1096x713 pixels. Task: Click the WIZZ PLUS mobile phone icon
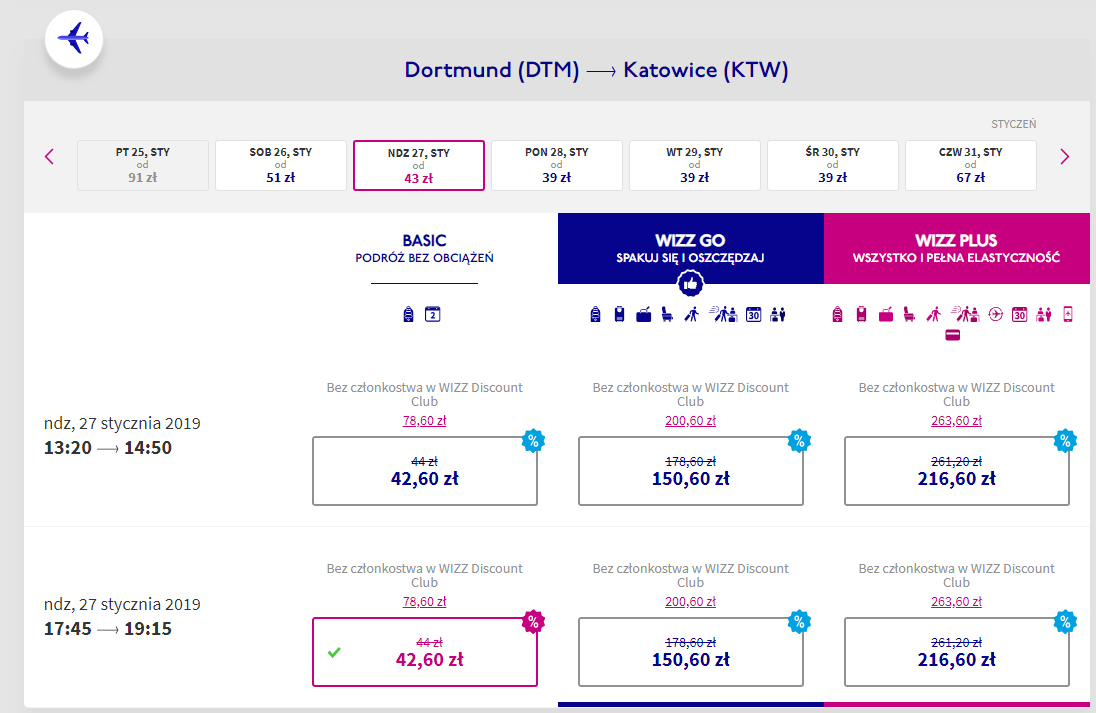pyautogui.click(x=1067, y=314)
